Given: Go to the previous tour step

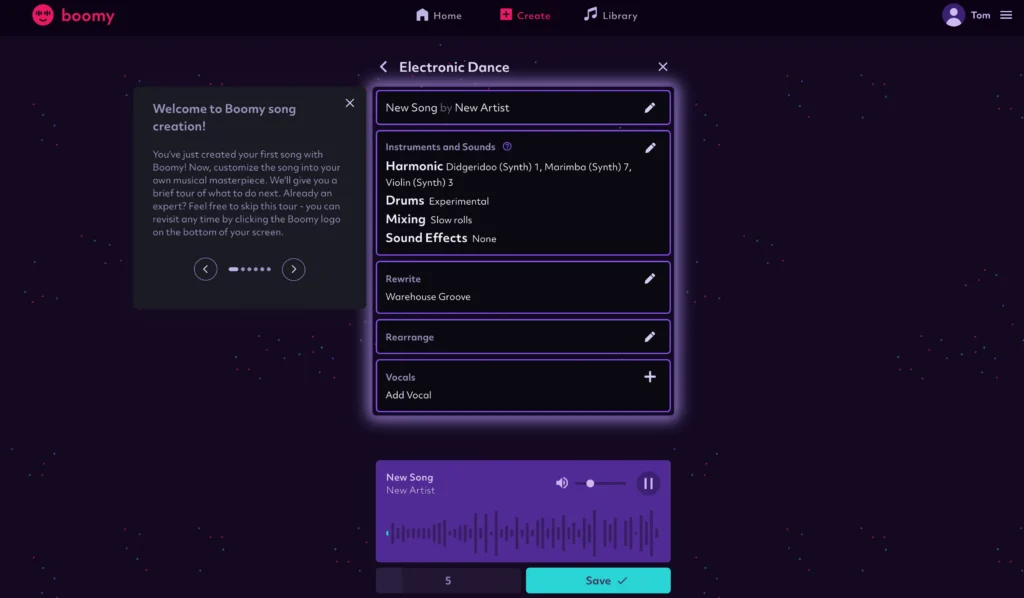Looking at the screenshot, I should [206, 269].
